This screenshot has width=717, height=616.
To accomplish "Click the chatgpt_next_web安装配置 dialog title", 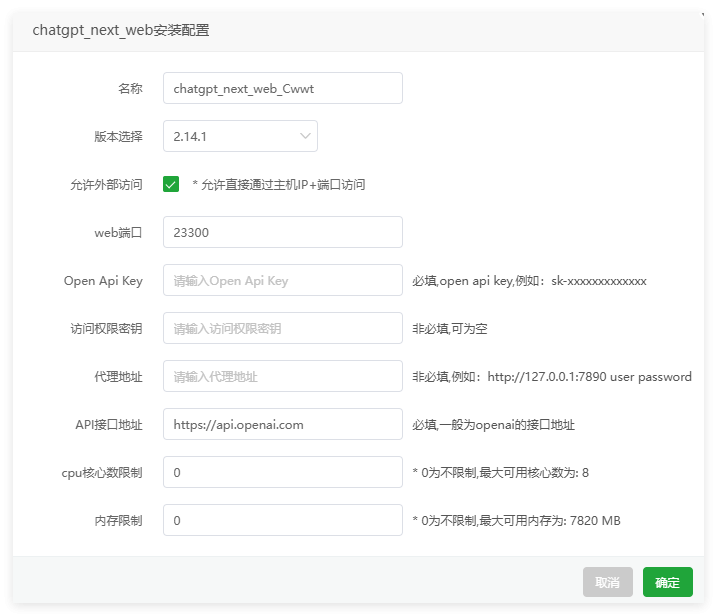I will tap(120, 30).
